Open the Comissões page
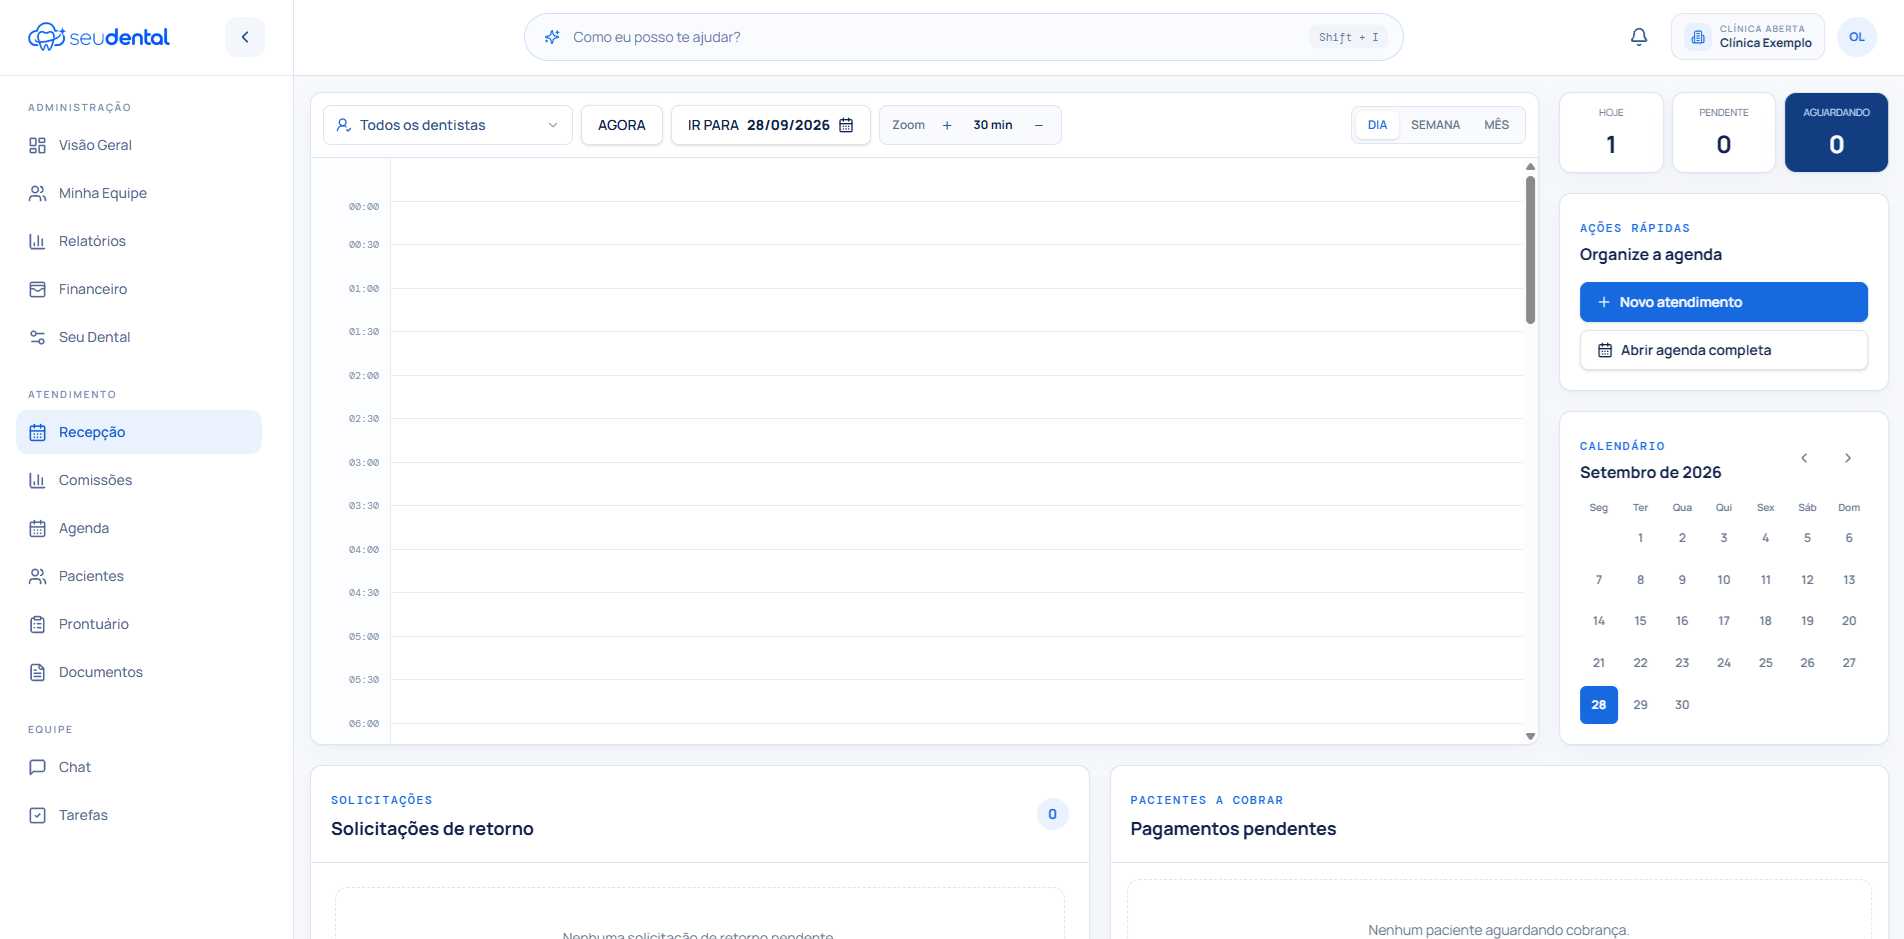The height and width of the screenshot is (939, 1904). click(x=139, y=480)
